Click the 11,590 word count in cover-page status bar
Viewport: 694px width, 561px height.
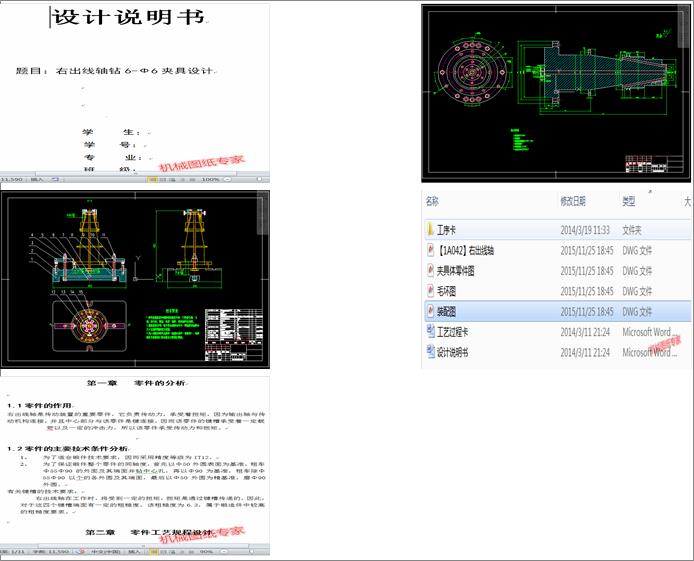[12, 179]
